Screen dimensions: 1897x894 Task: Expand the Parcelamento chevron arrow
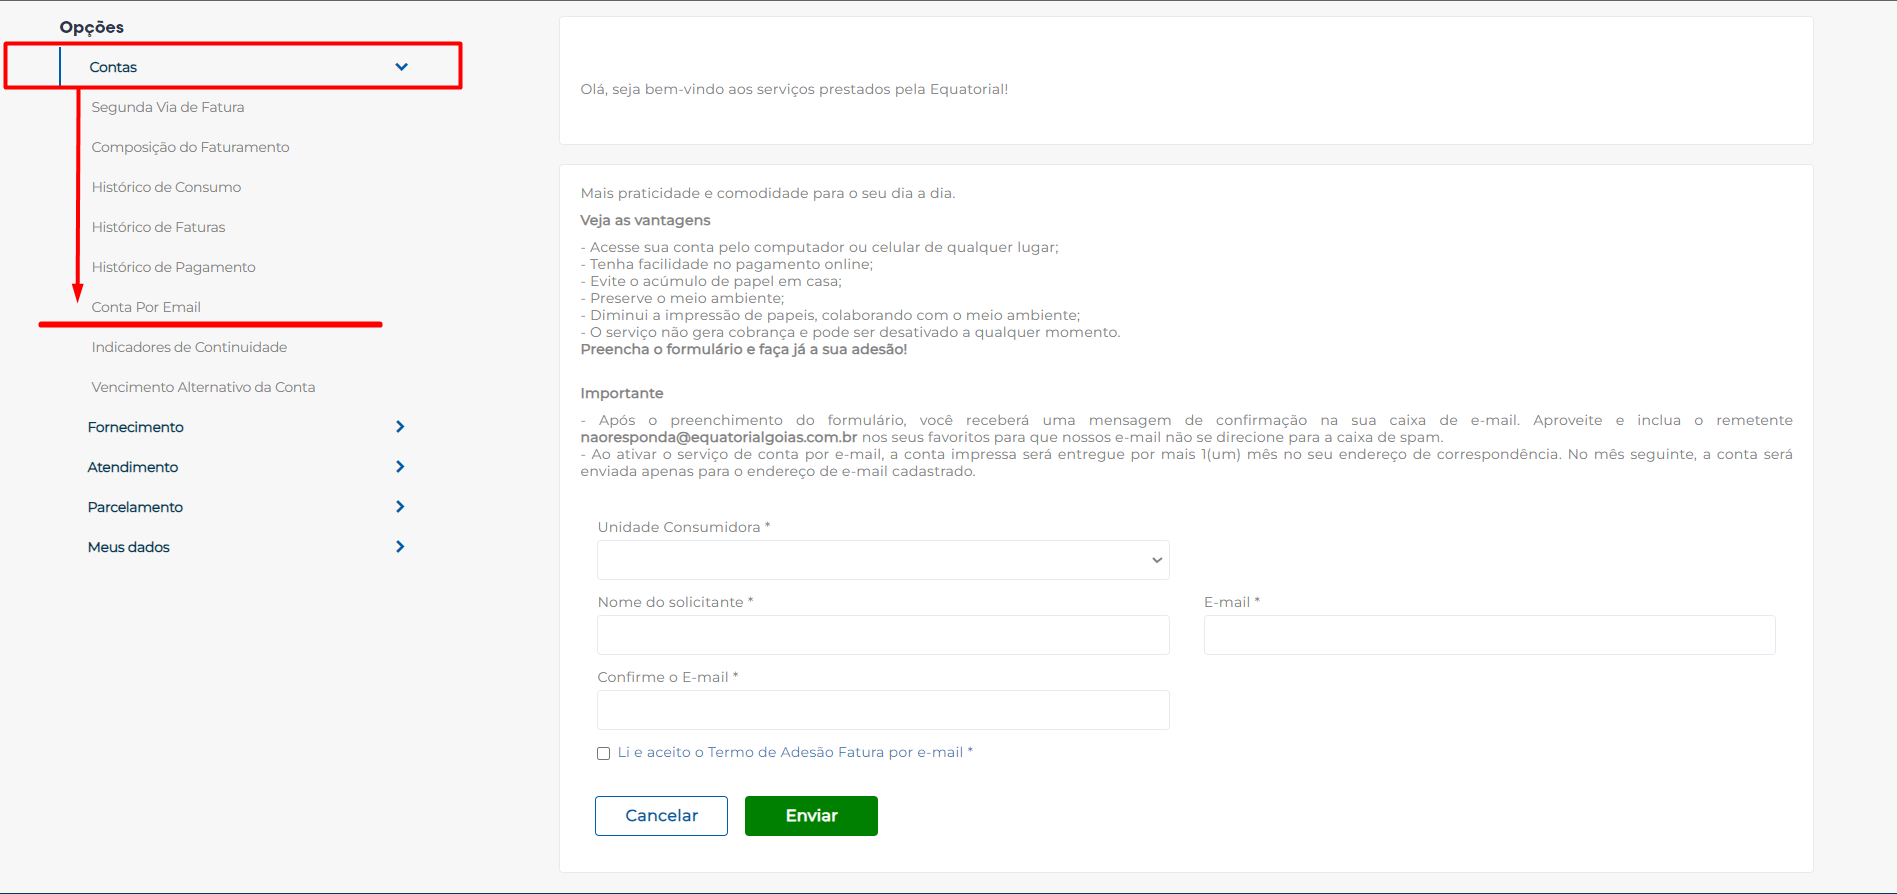(x=400, y=507)
